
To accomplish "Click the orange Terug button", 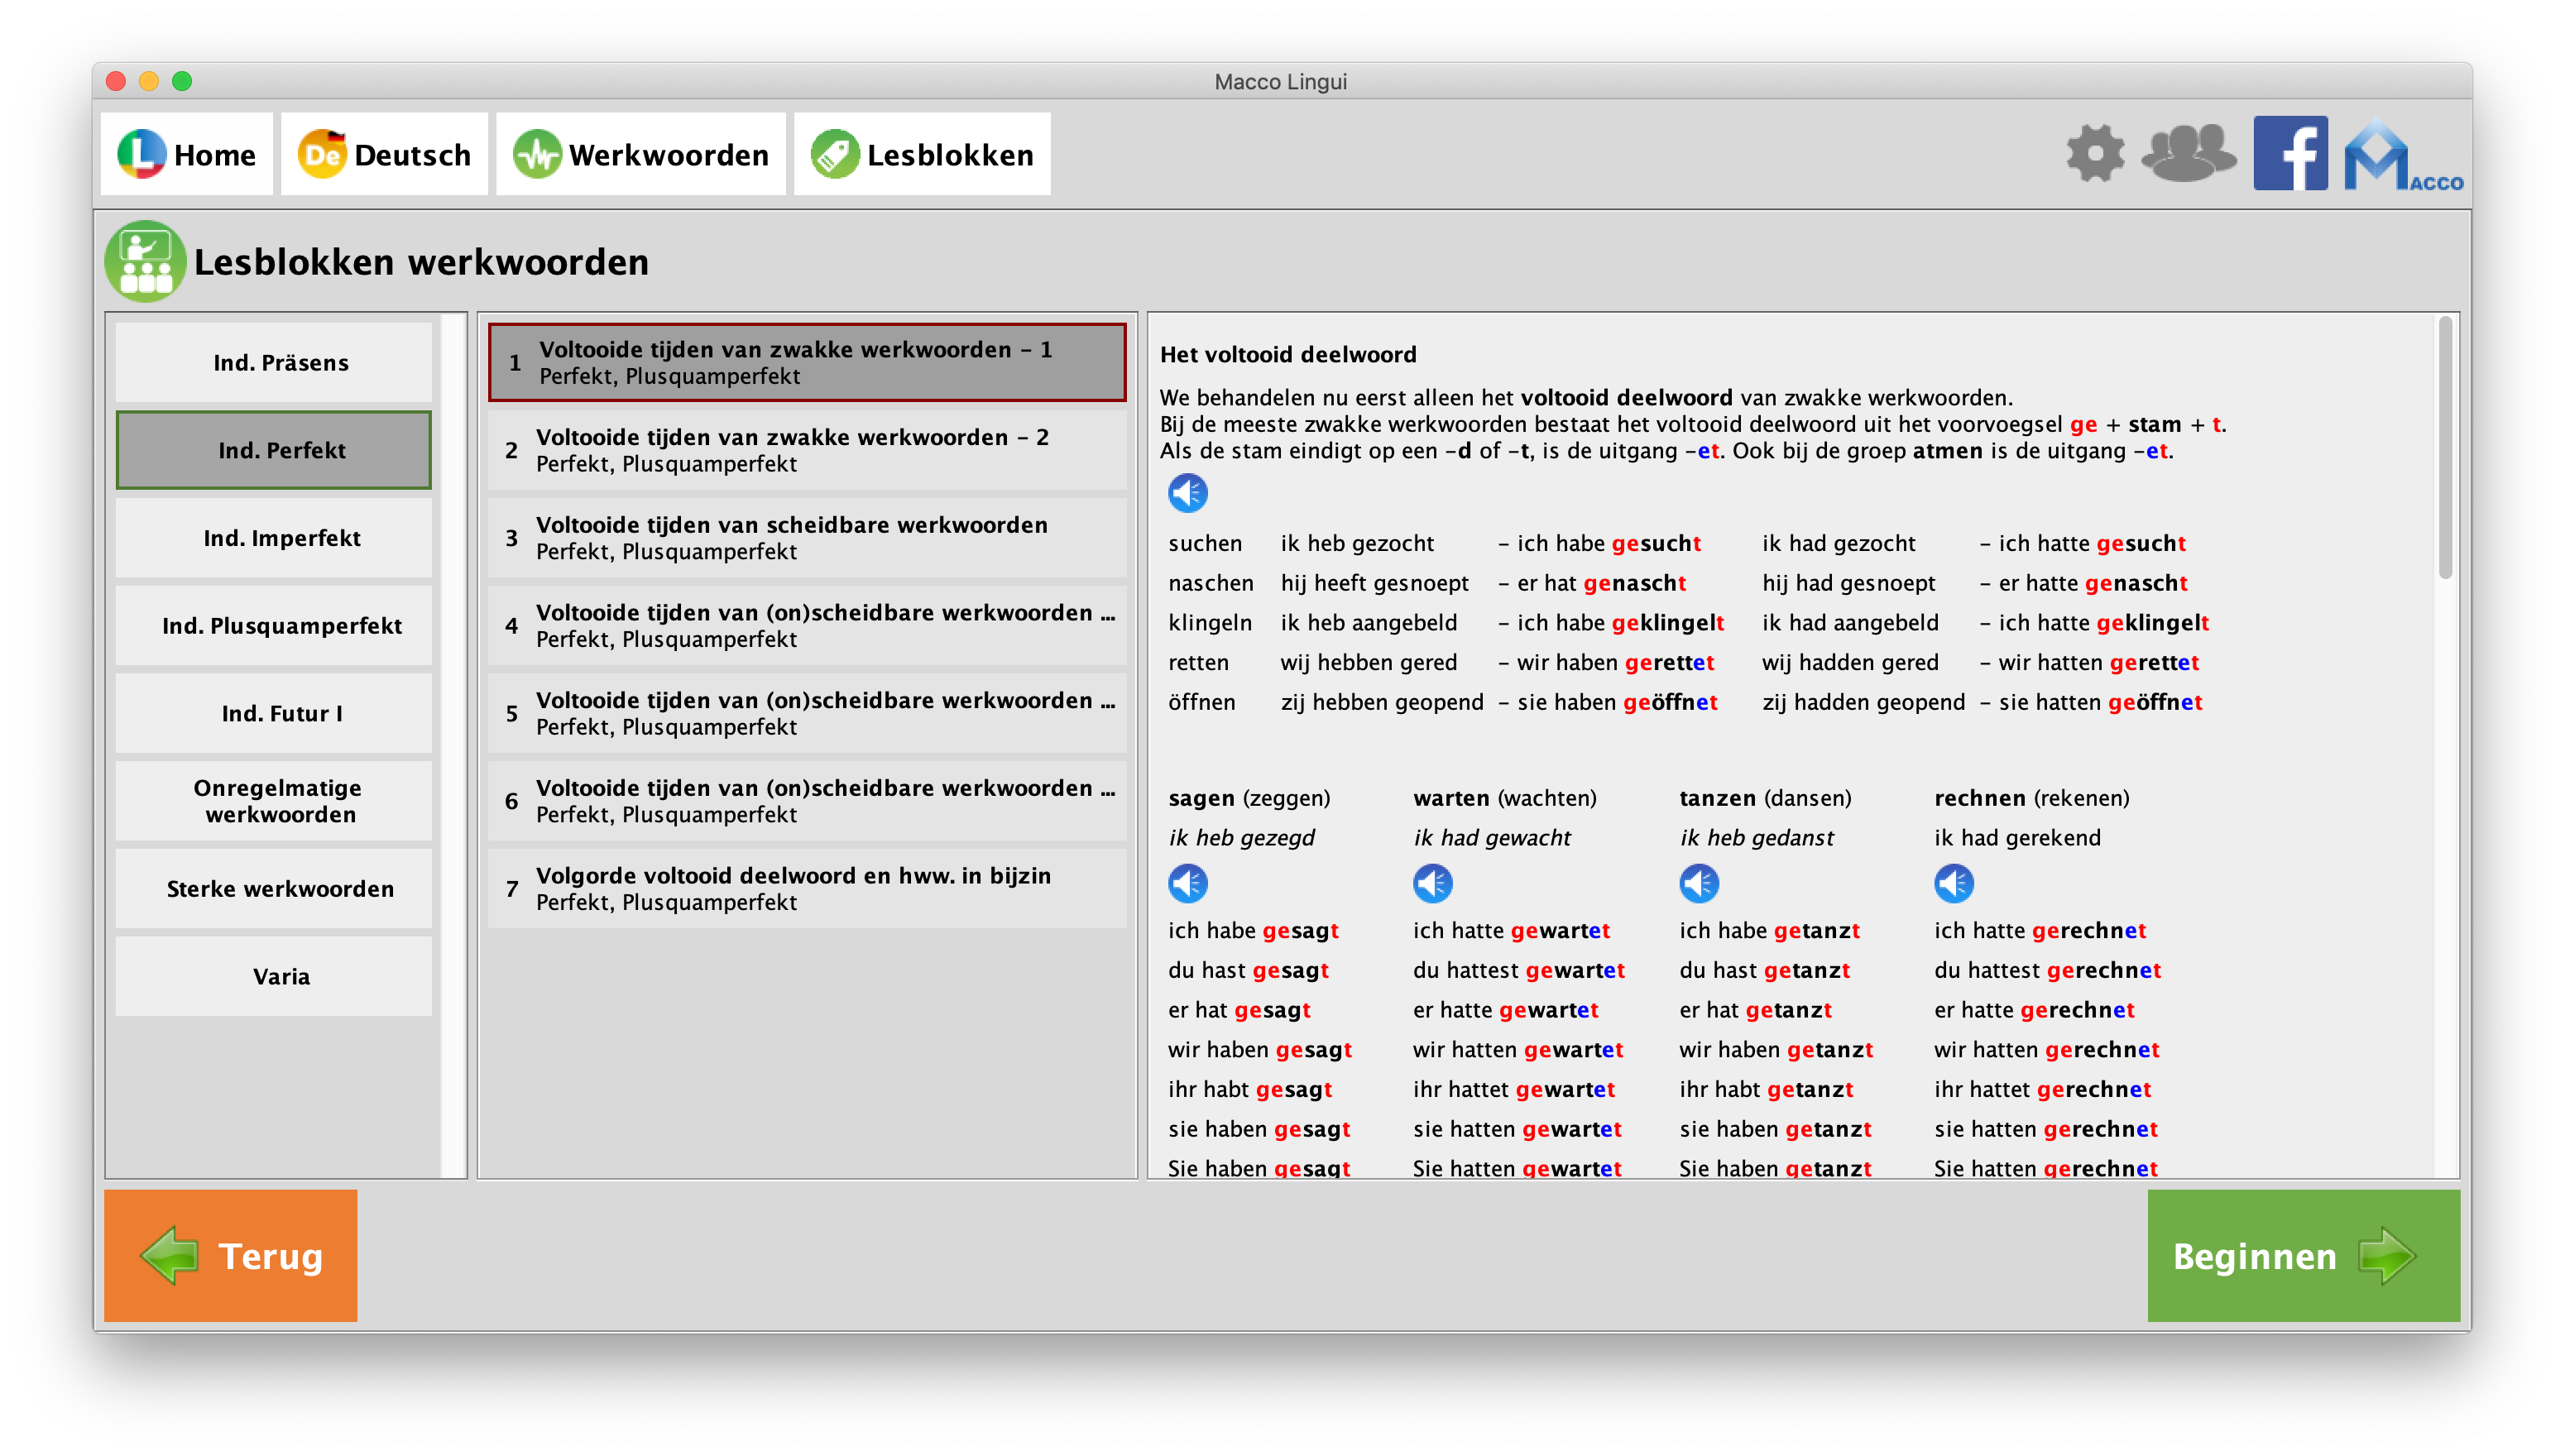I will coord(231,1256).
